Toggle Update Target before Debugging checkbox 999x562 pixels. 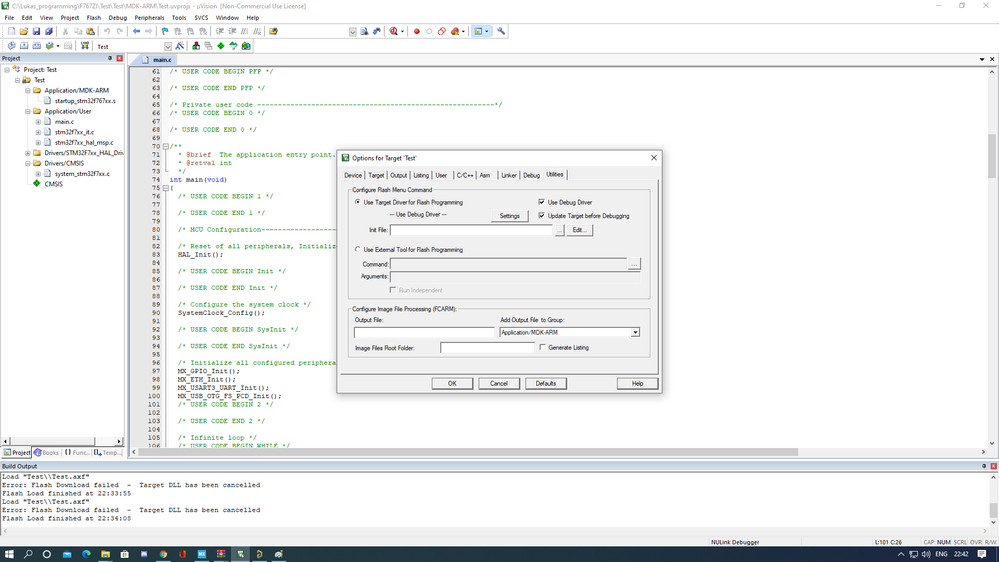tap(542, 215)
